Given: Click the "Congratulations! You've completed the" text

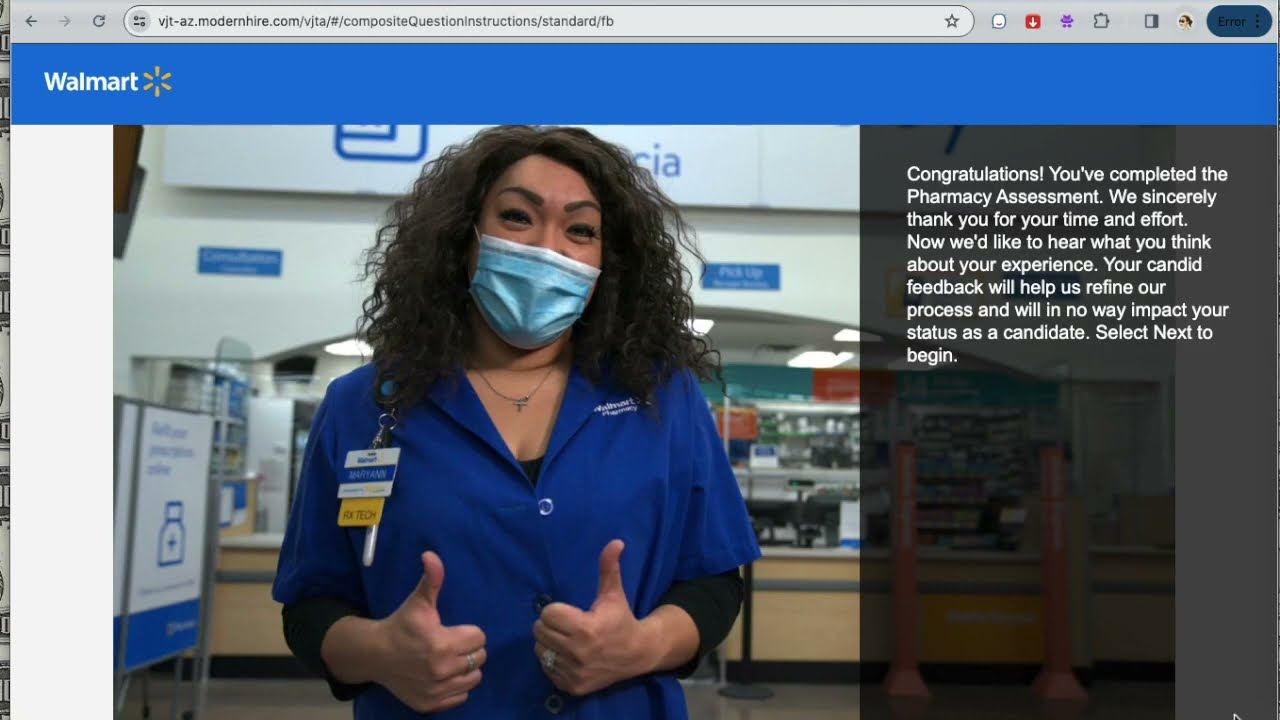Looking at the screenshot, I should pyautogui.click(x=1067, y=174).
